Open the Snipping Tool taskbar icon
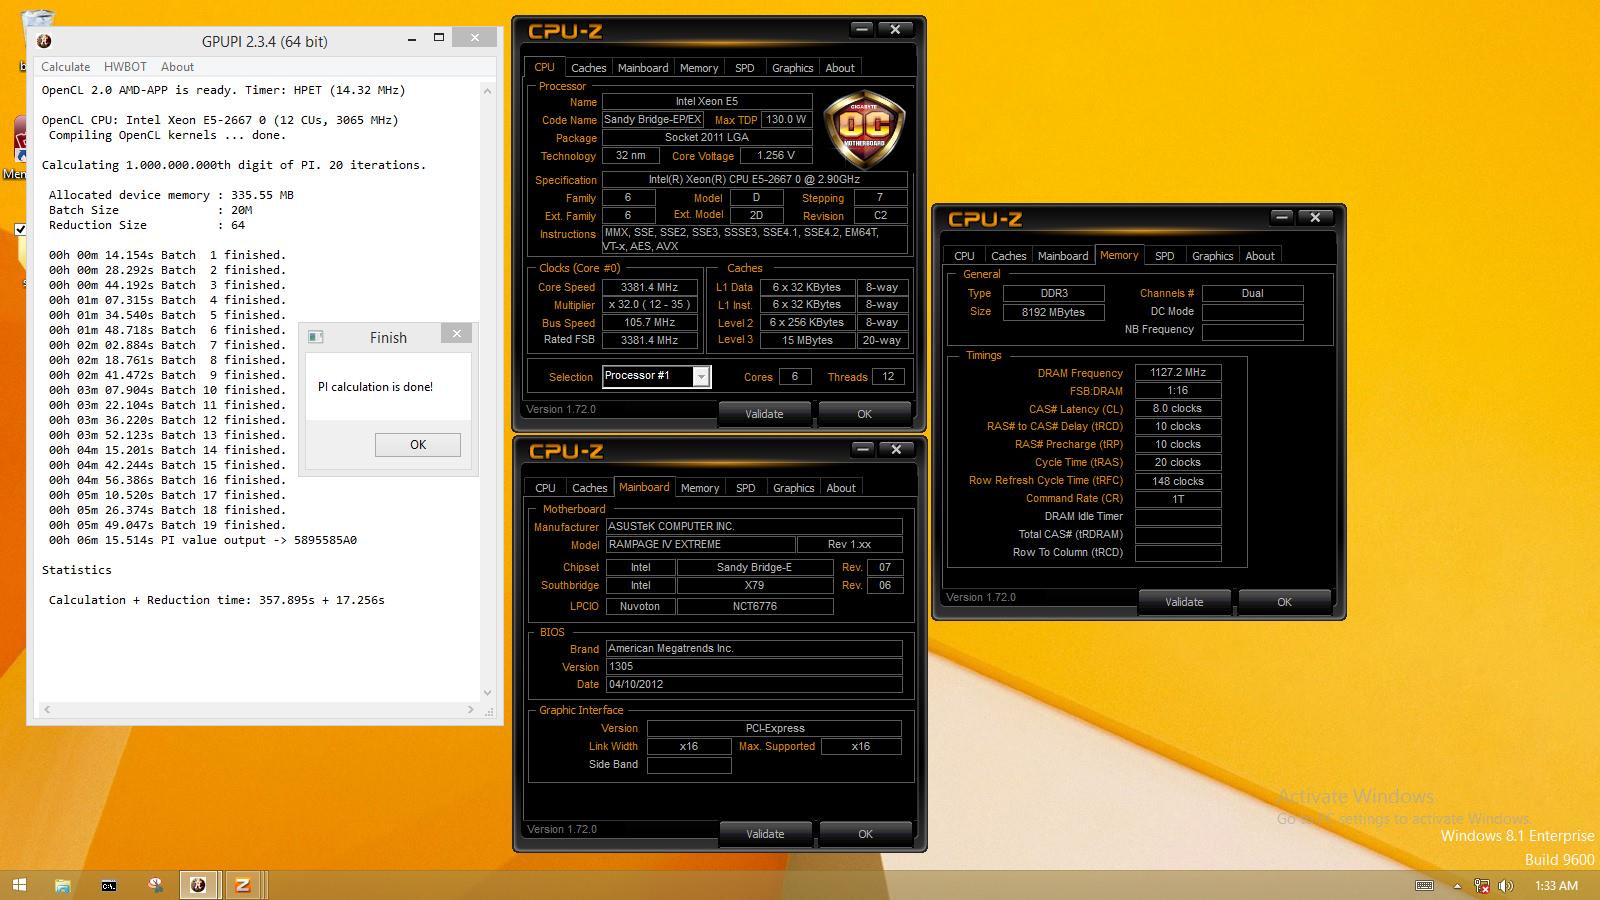The height and width of the screenshot is (900, 1600). [x=154, y=885]
